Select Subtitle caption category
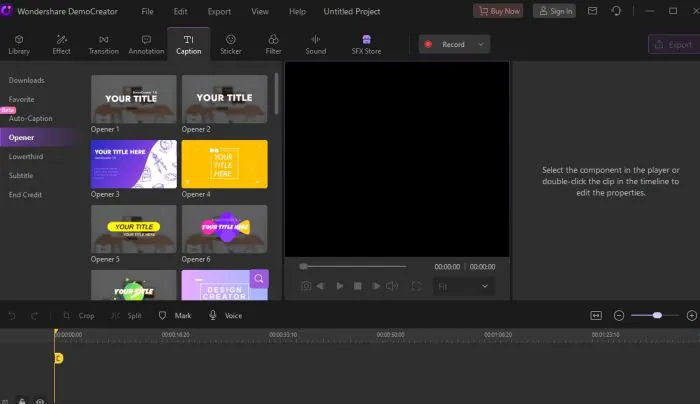 (x=21, y=175)
